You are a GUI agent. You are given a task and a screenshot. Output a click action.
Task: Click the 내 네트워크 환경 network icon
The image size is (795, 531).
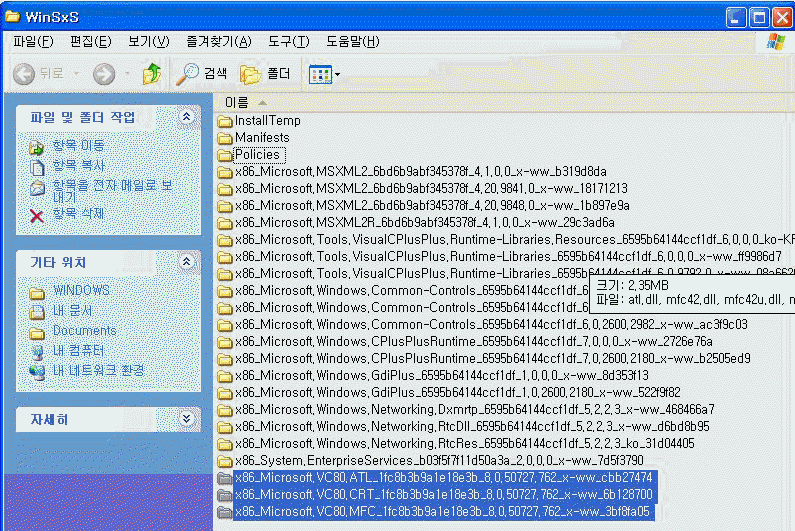pos(37,372)
